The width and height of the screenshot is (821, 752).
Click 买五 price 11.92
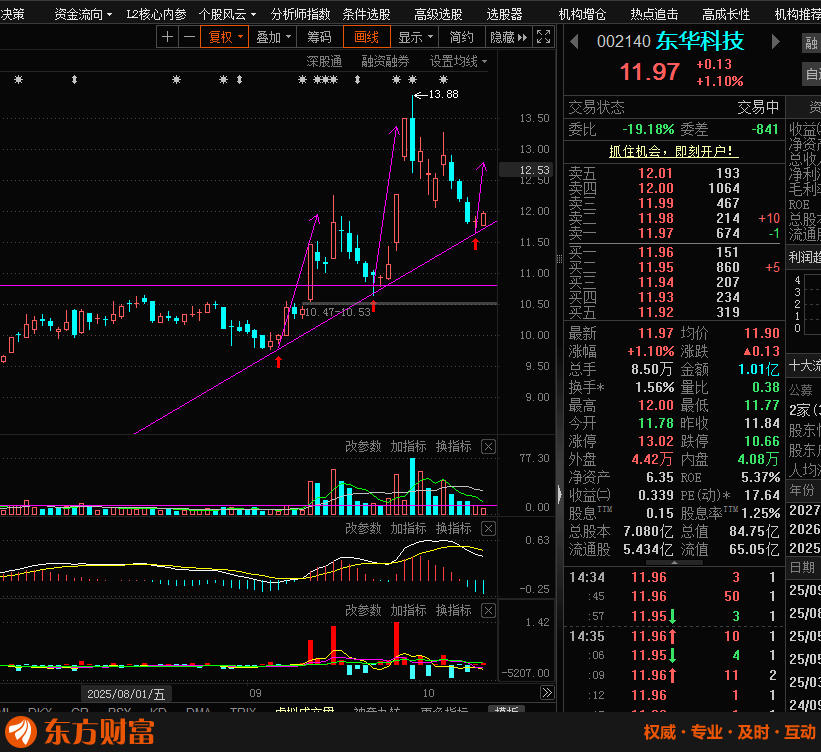point(656,313)
